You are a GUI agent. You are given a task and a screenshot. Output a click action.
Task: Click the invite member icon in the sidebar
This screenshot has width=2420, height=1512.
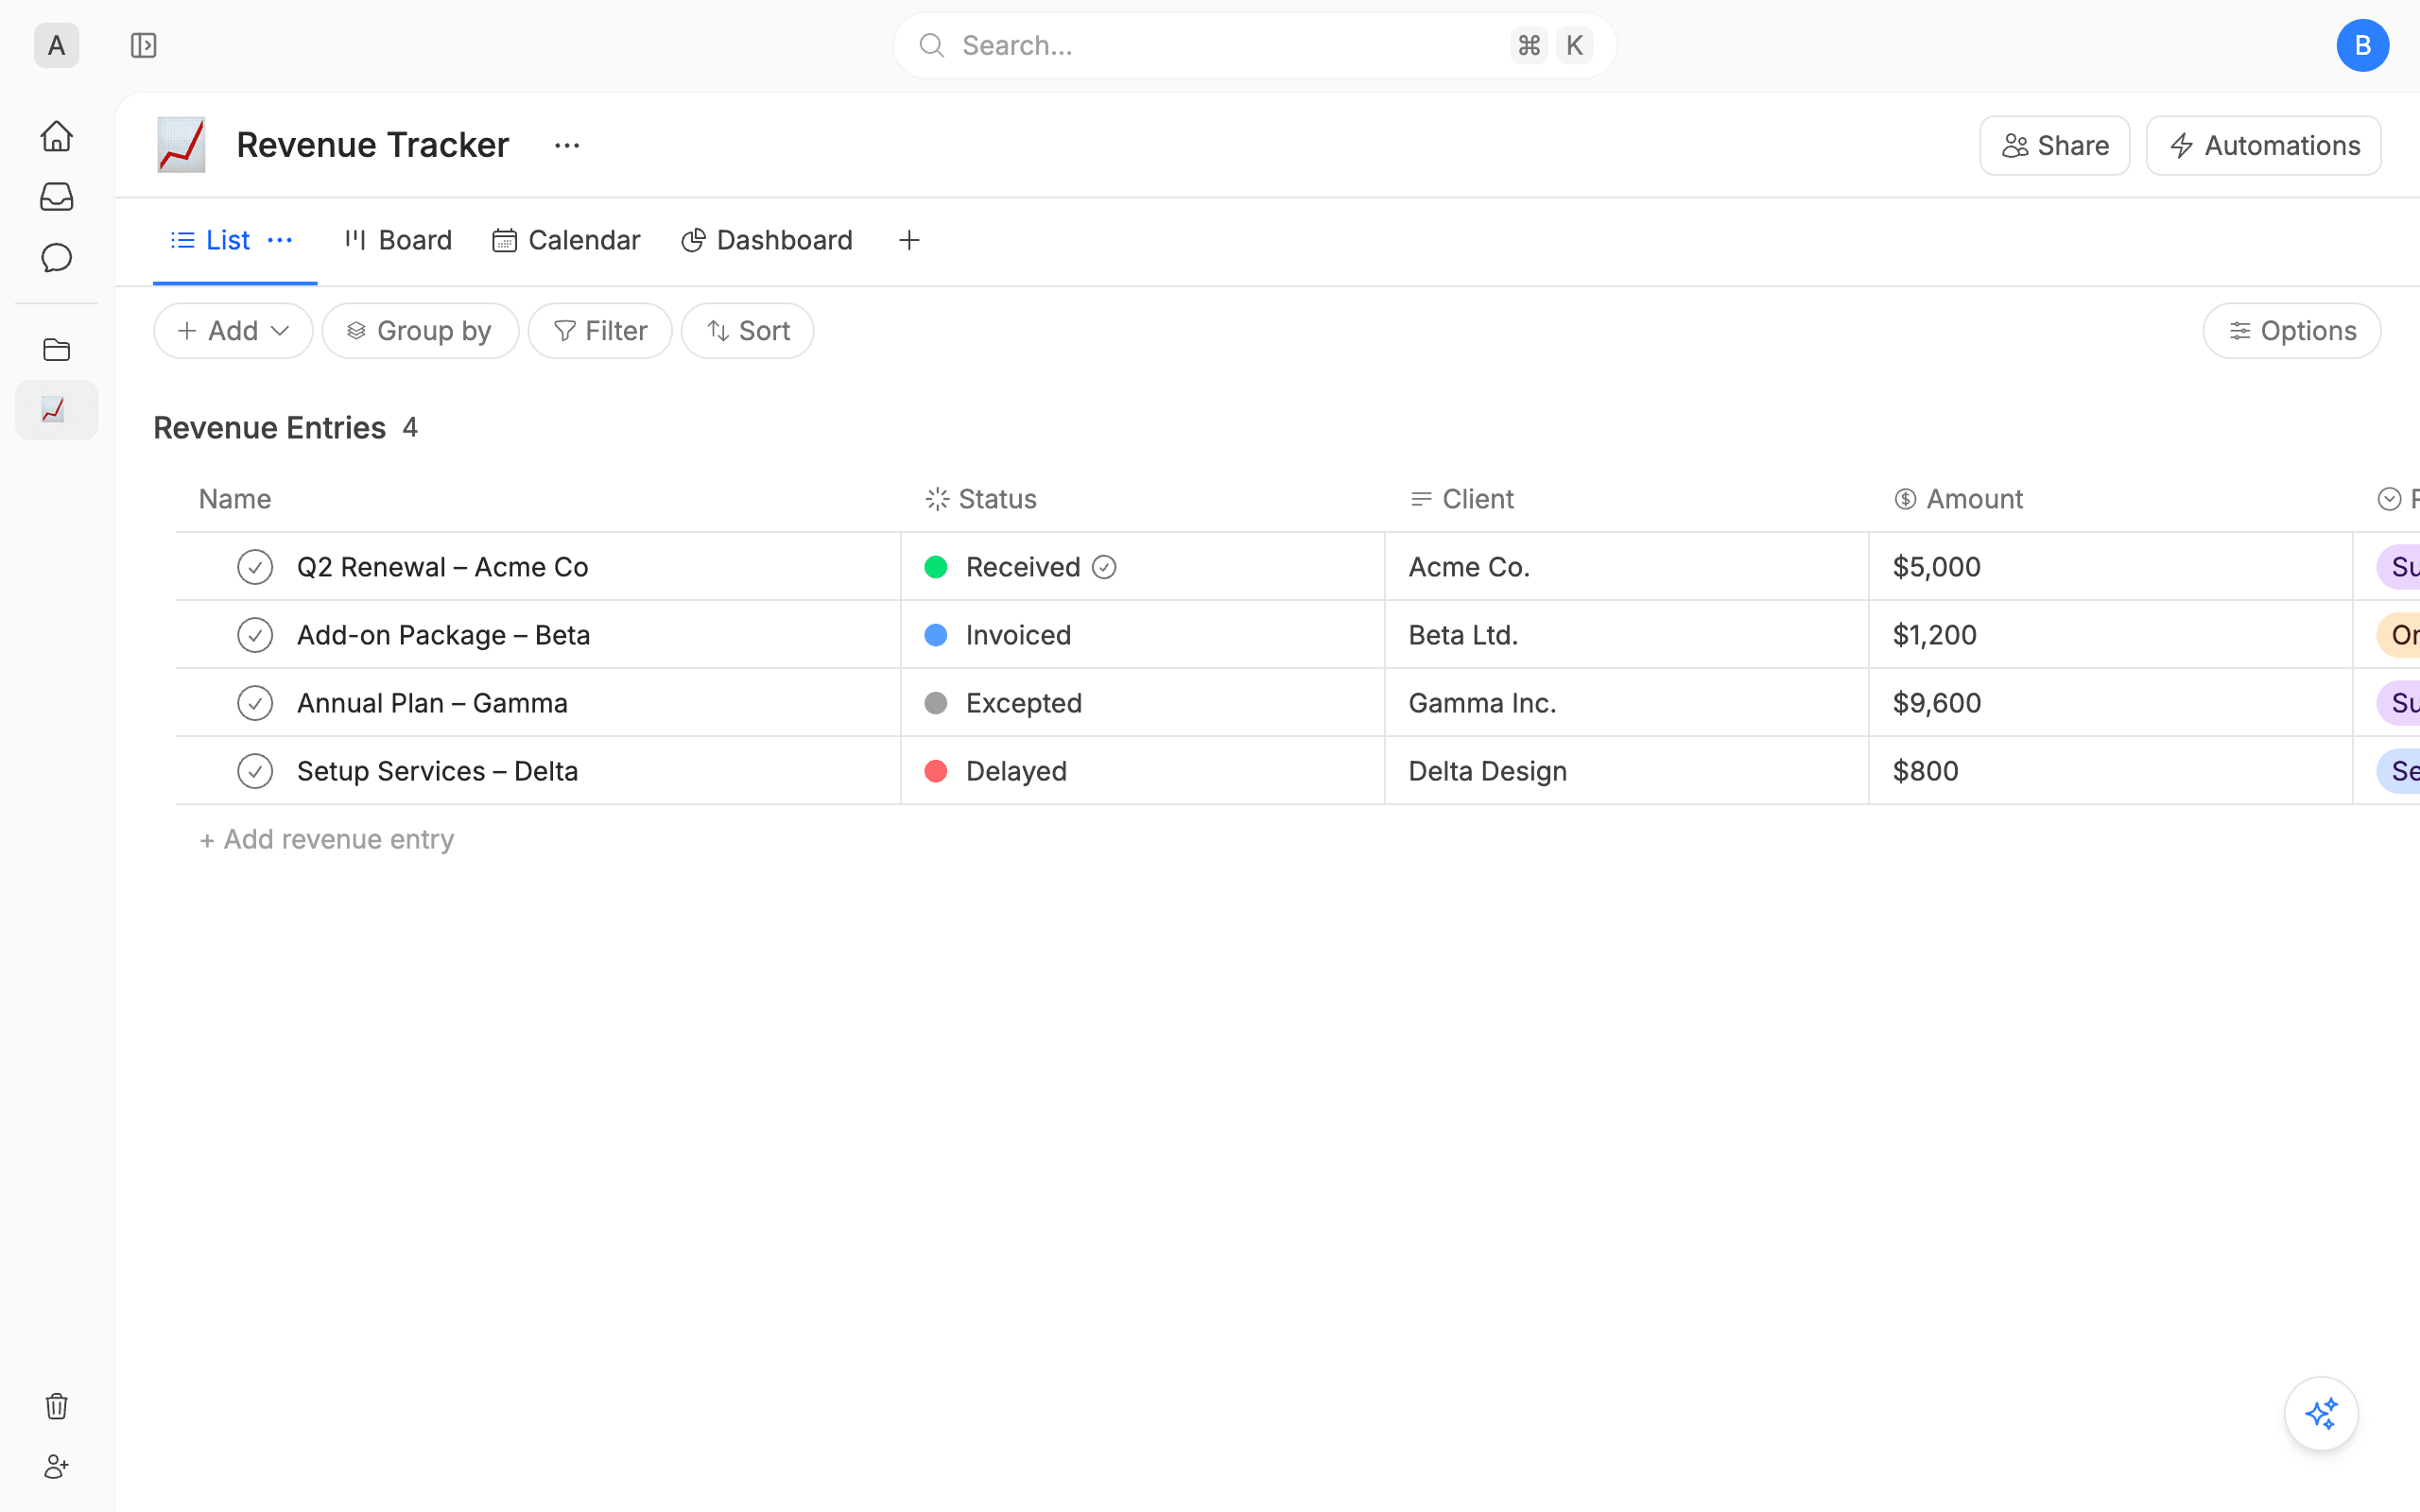pos(56,1467)
